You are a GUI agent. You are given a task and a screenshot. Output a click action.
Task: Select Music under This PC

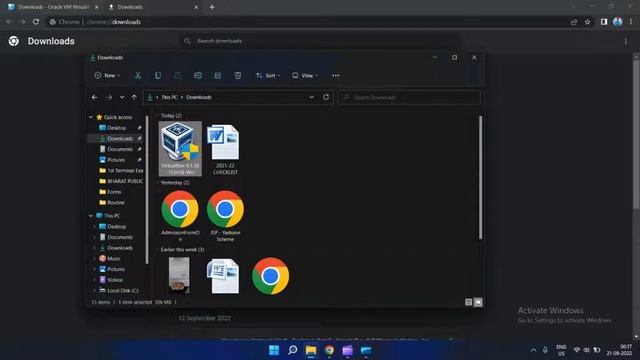pyautogui.click(x=114, y=258)
